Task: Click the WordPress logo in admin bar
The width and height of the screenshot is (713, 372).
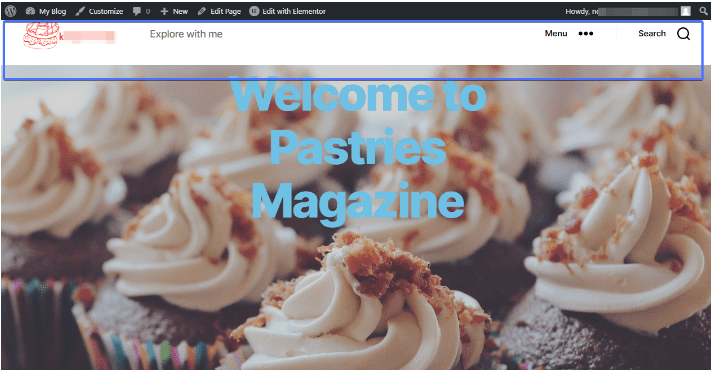Action: (x=10, y=11)
